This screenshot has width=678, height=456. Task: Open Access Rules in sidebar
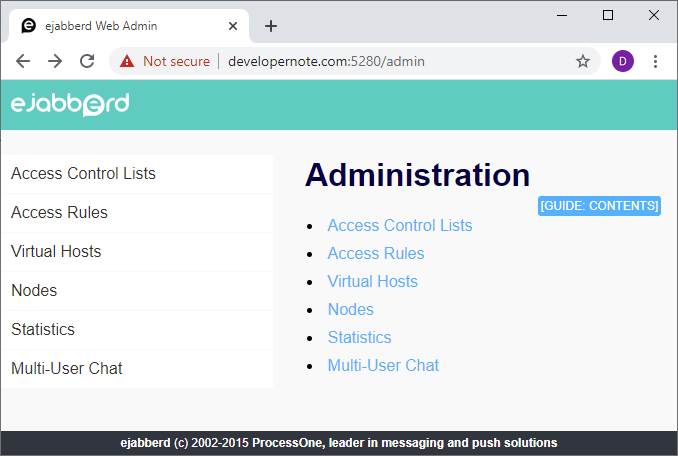[x=137, y=213]
